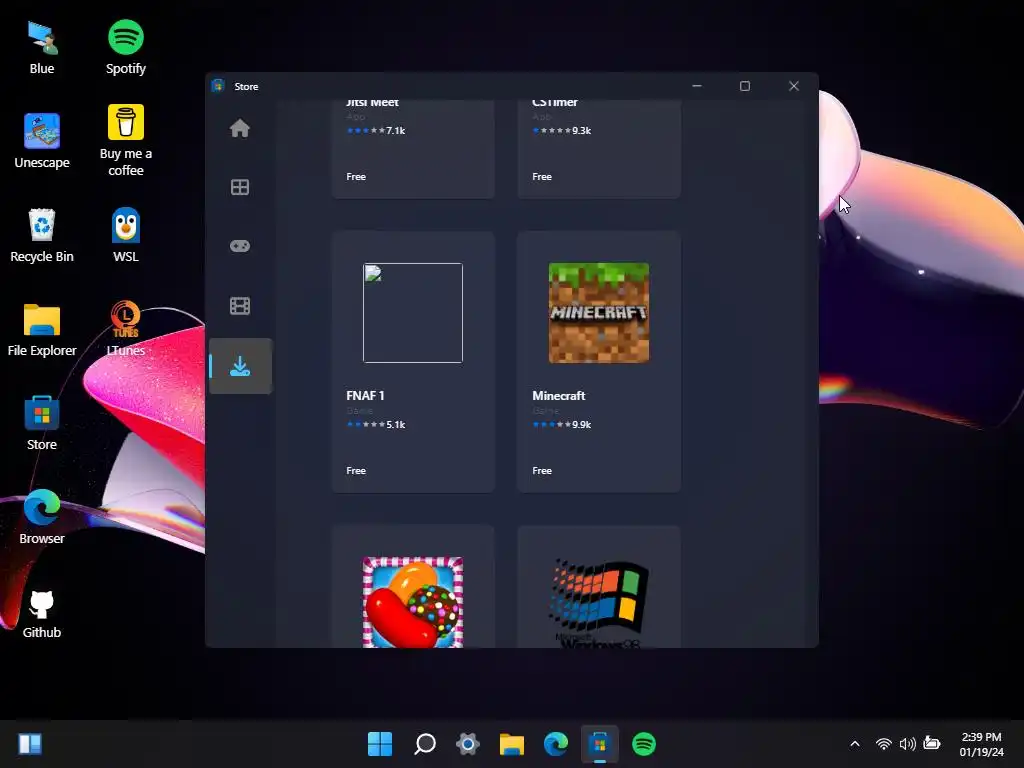Click the Free label on FNAF 1 card
The width and height of the screenshot is (1024, 768).
(x=356, y=470)
